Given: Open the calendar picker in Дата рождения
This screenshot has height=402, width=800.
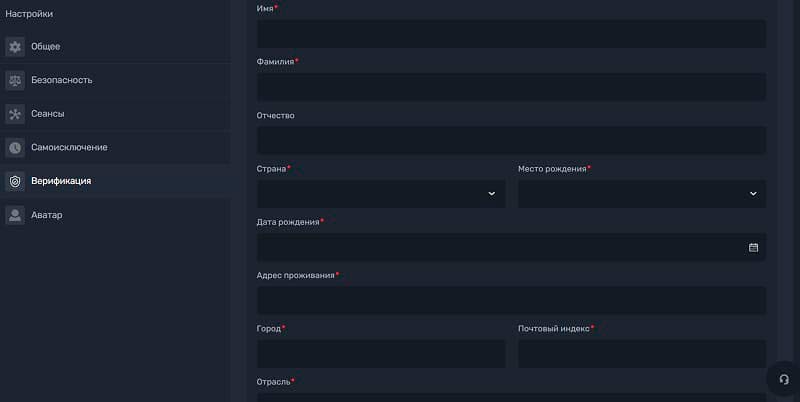Looking at the screenshot, I should pos(753,247).
